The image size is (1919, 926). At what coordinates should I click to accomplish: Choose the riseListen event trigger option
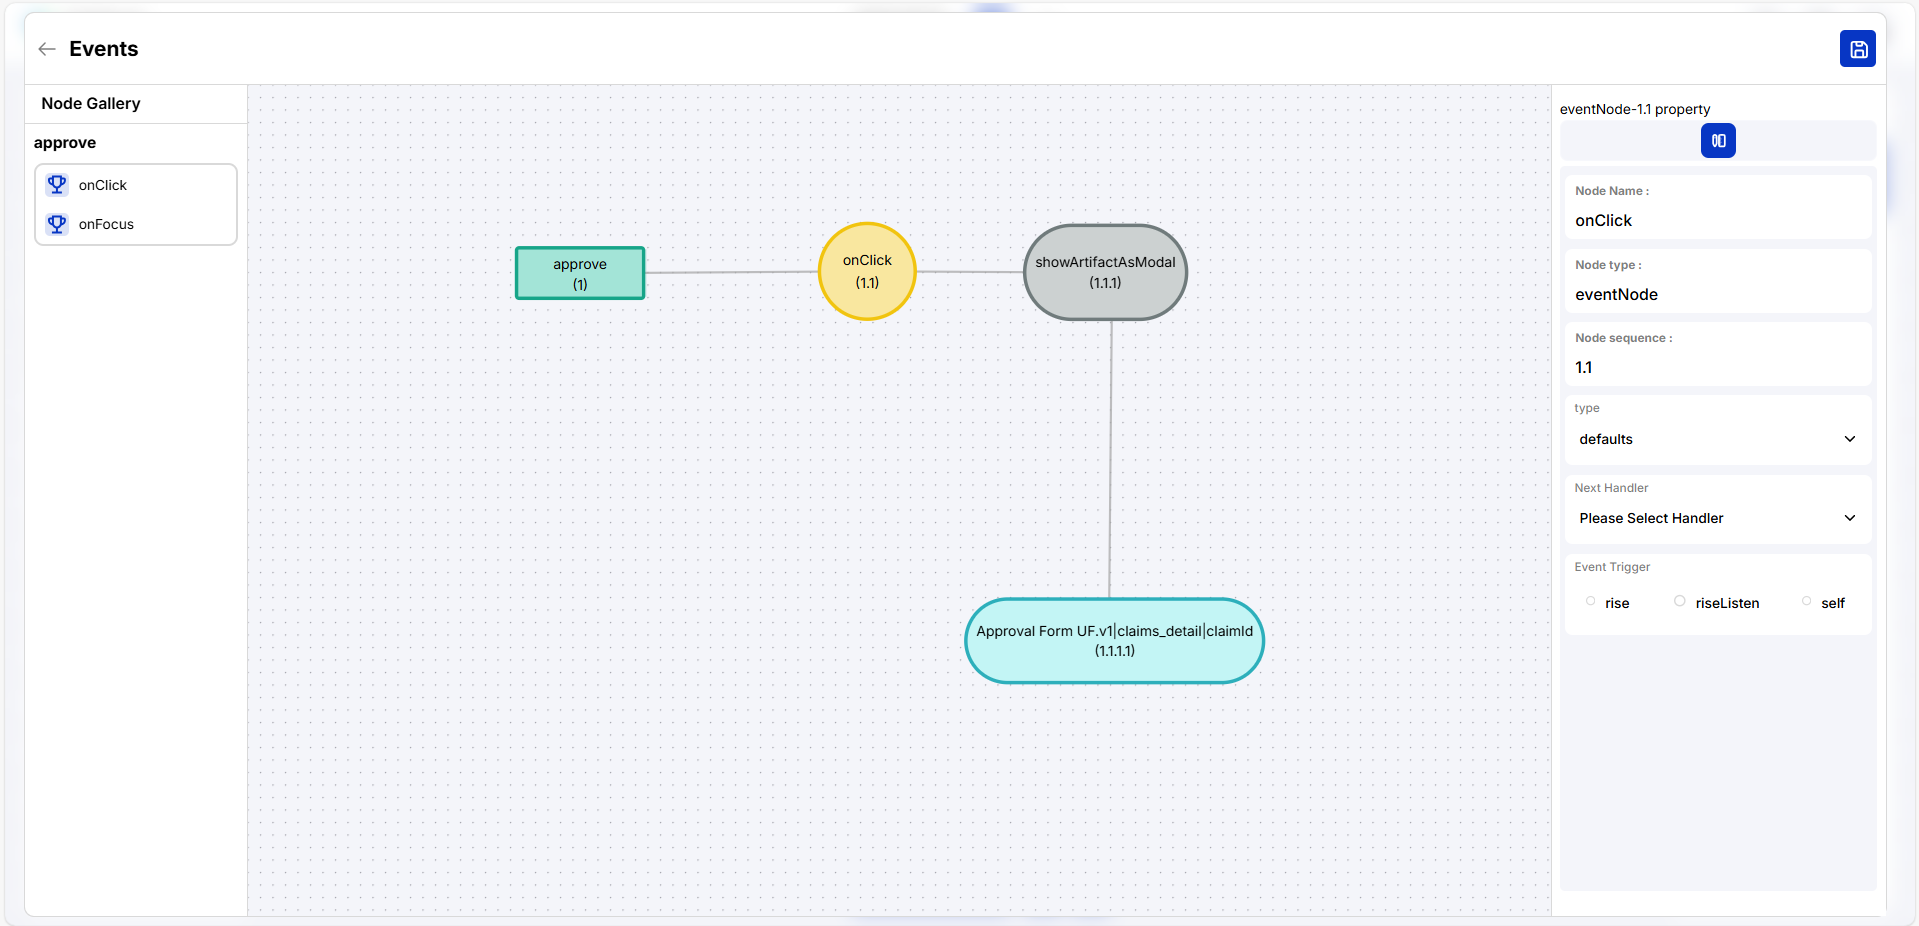(x=1680, y=602)
